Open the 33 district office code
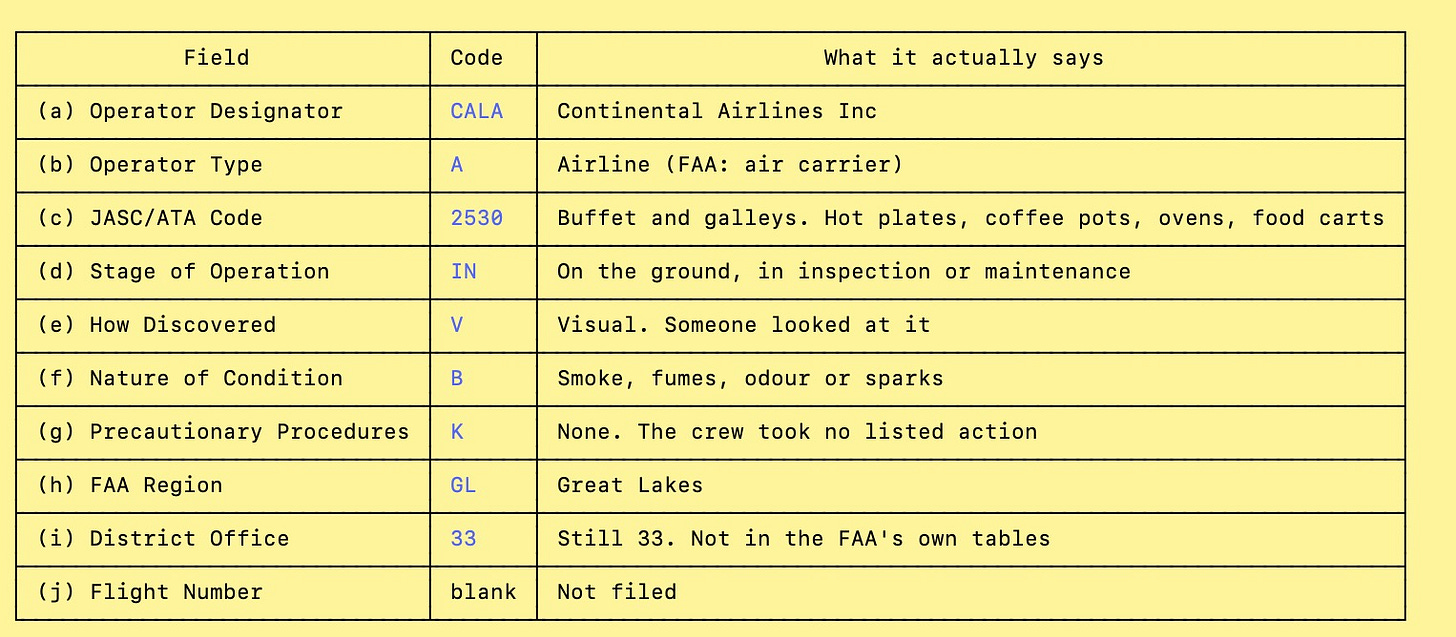Image resolution: width=1456 pixels, height=637 pixels. (x=463, y=539)
